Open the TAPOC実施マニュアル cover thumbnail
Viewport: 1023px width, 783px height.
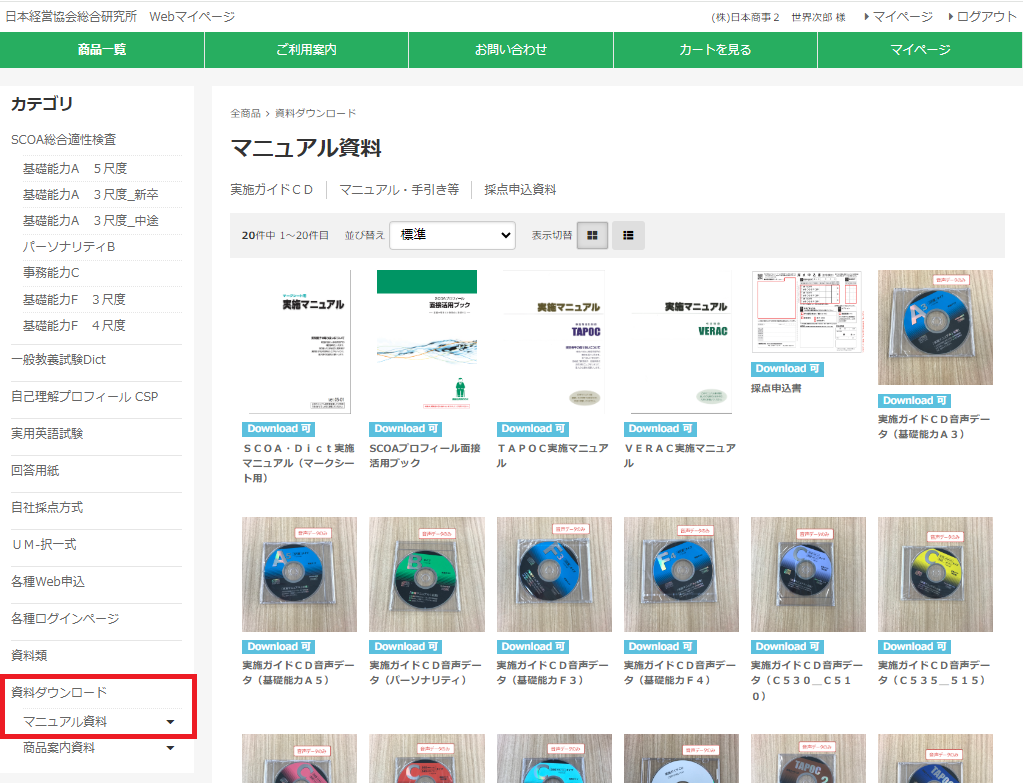pos(554,342)
